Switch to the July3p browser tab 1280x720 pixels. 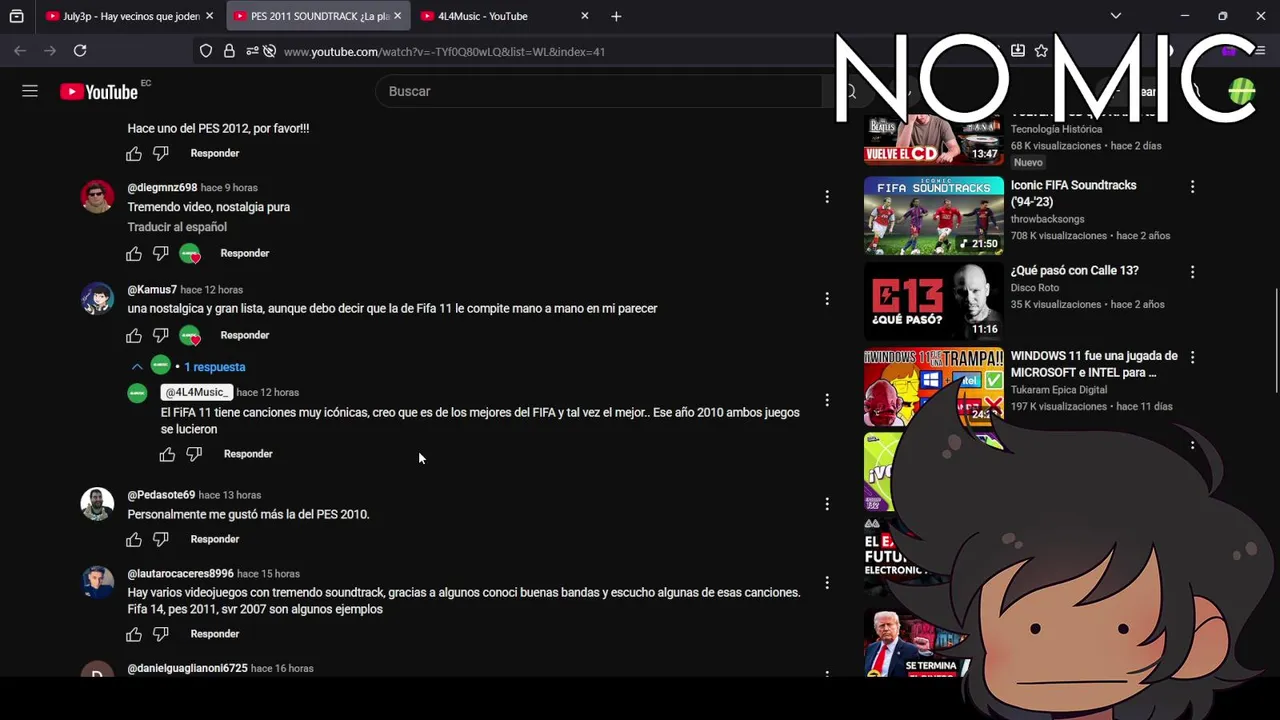tap(130, 16)
